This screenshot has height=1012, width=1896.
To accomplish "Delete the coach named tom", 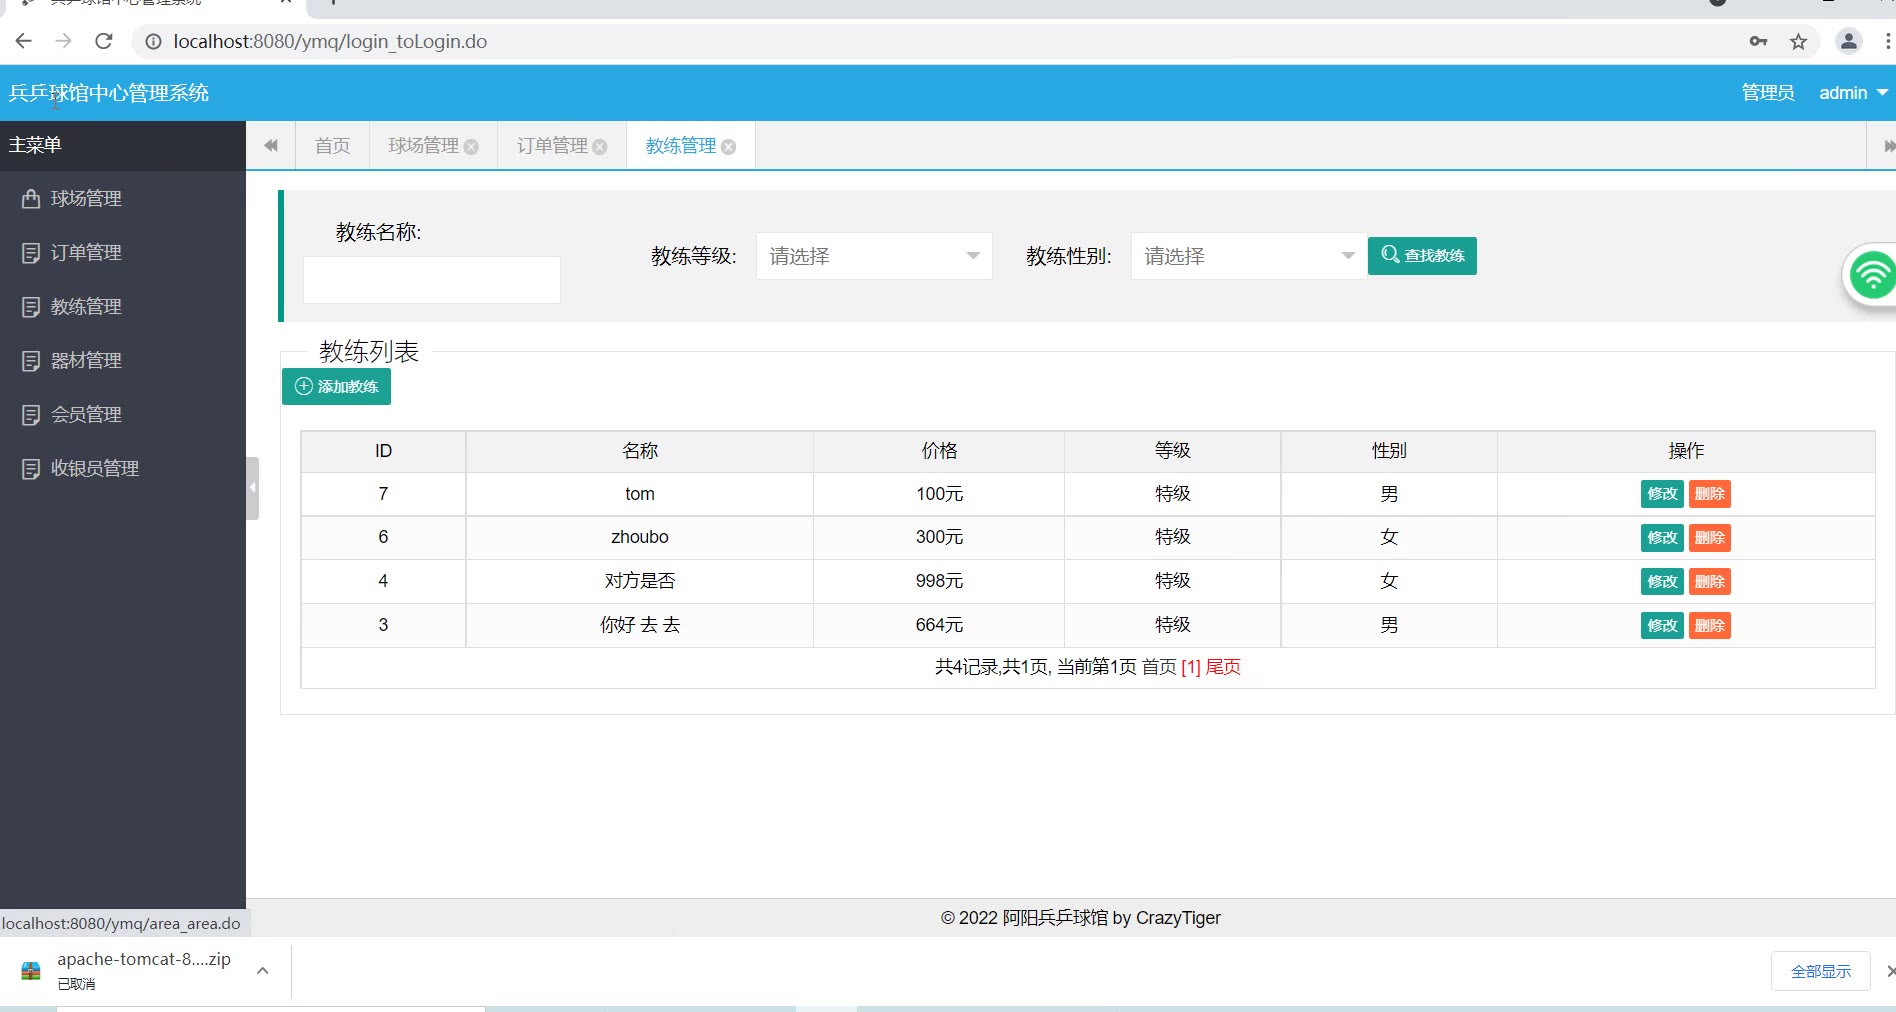I will point(1709,494).
